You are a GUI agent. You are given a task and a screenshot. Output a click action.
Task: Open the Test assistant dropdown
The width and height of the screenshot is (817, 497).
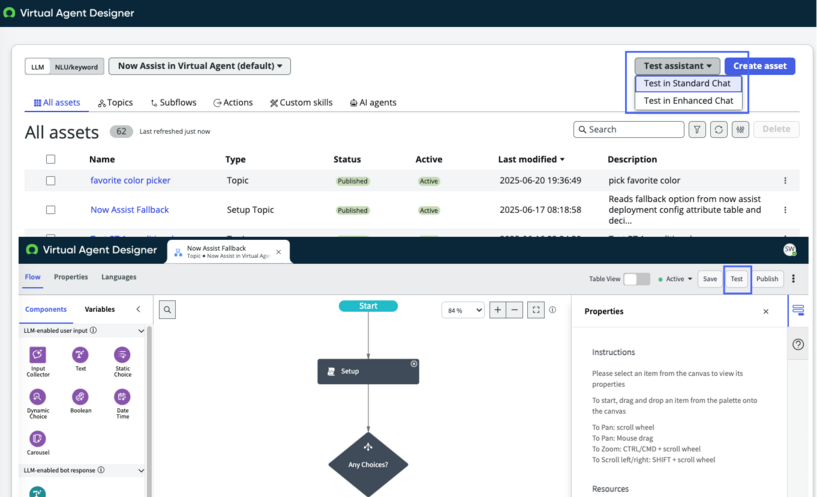[x=677, y=66]
